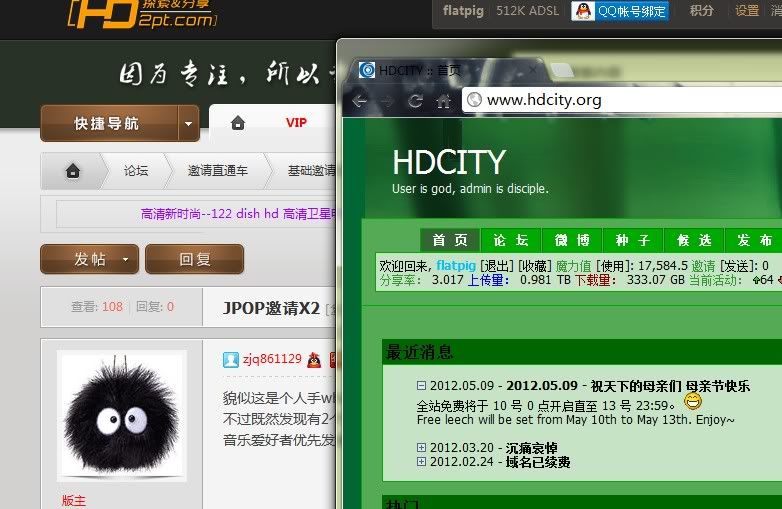Click the browser back arrow

click(x=360, y=101)
